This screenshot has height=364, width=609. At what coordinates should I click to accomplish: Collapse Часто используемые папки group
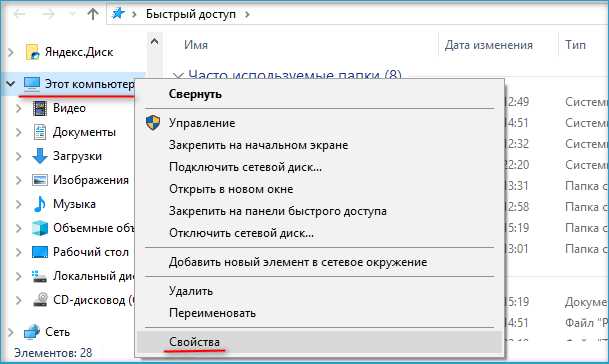coord(178,75)
